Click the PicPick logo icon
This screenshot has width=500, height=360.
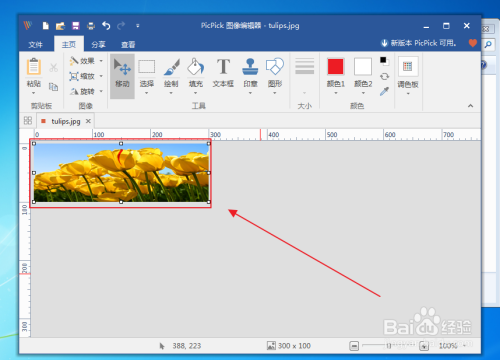point(28,26)
